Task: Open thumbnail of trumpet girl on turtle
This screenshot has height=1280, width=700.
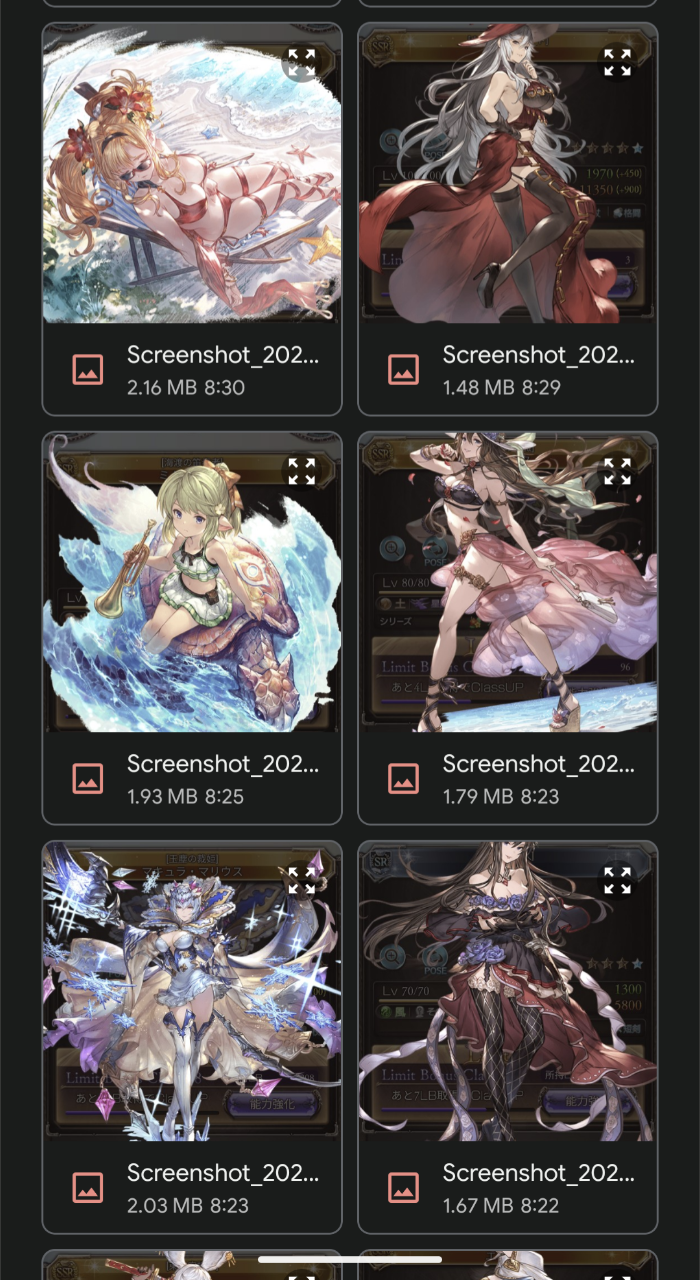Action: click(192, 582)
